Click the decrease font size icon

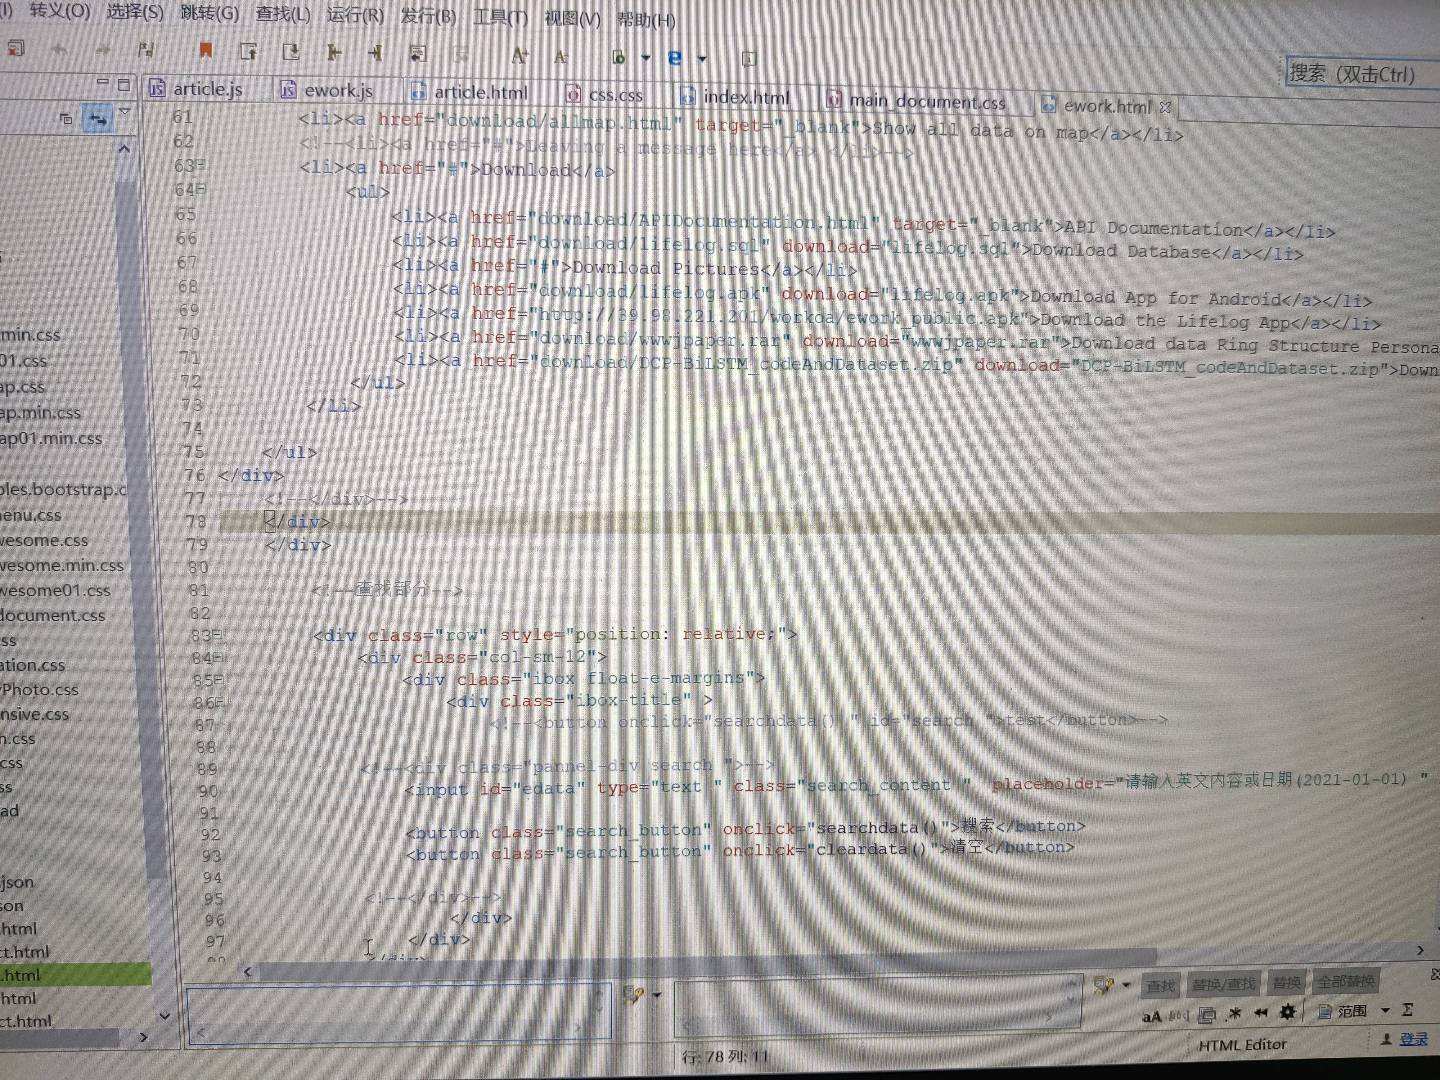(561, 57)
